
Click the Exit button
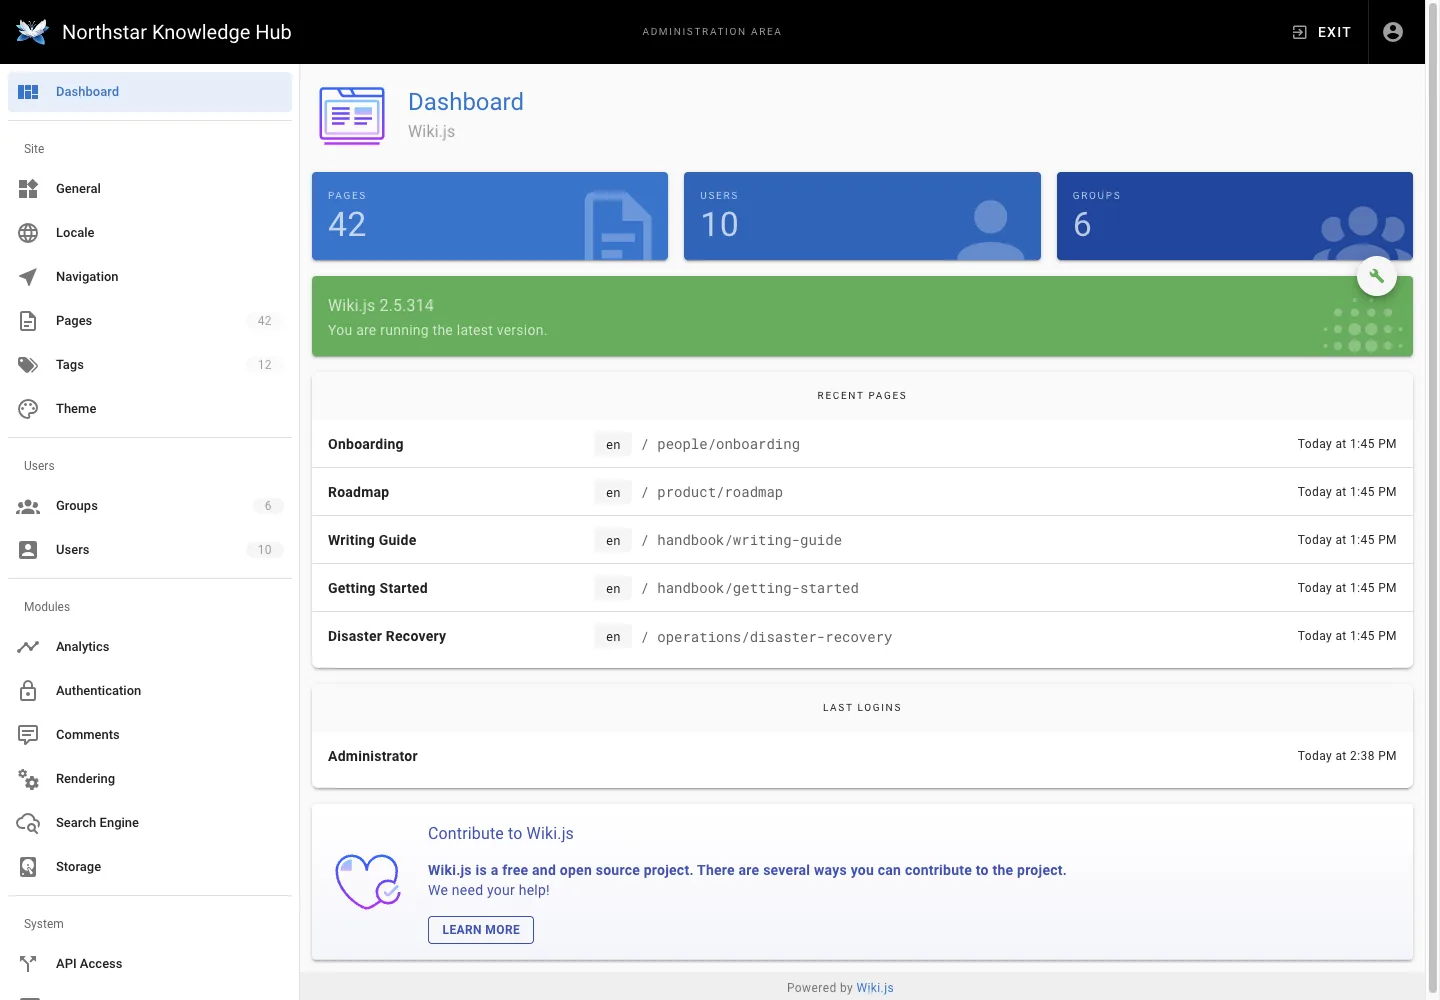point(1322,32)
